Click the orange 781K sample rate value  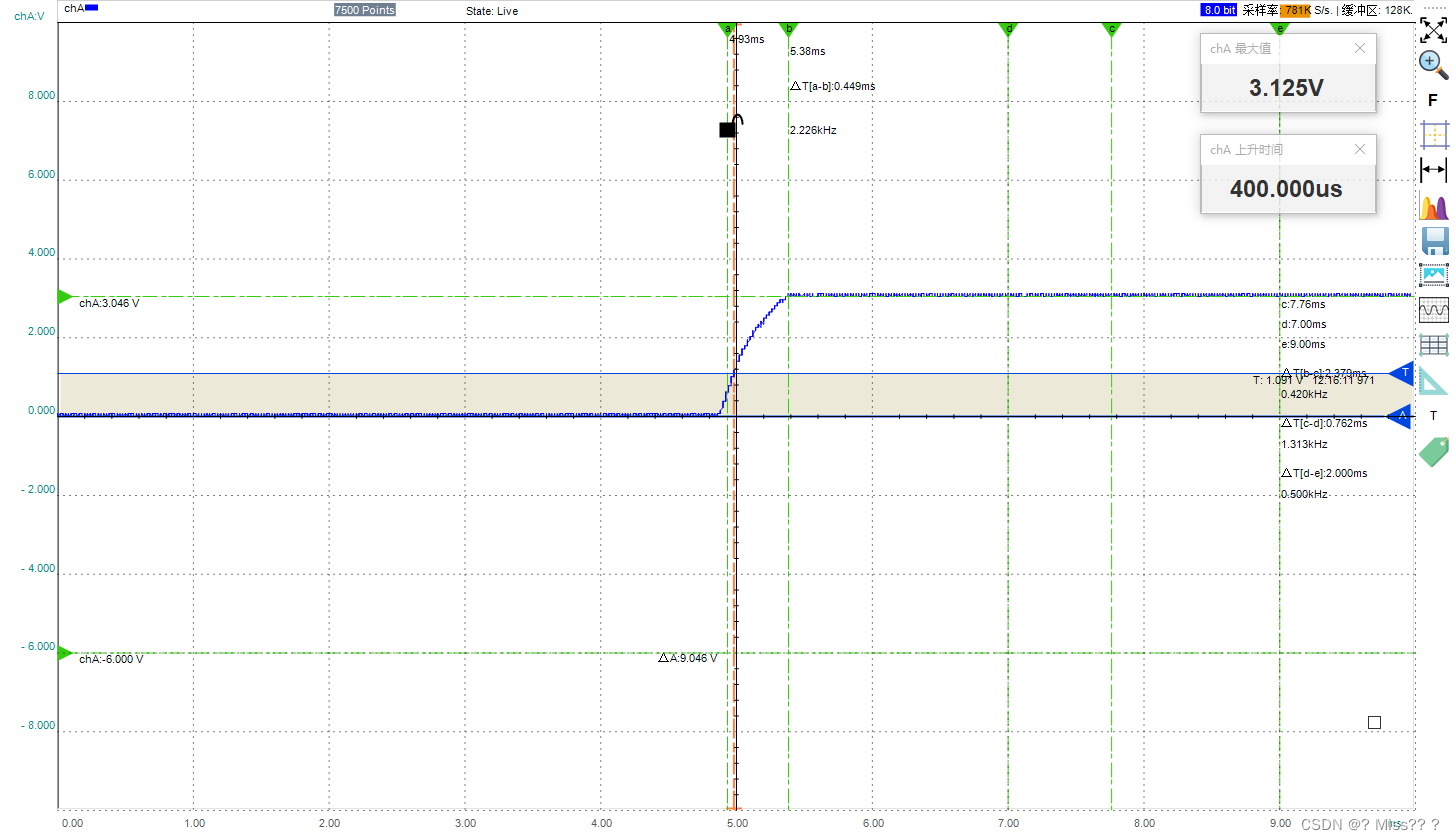1296,10
